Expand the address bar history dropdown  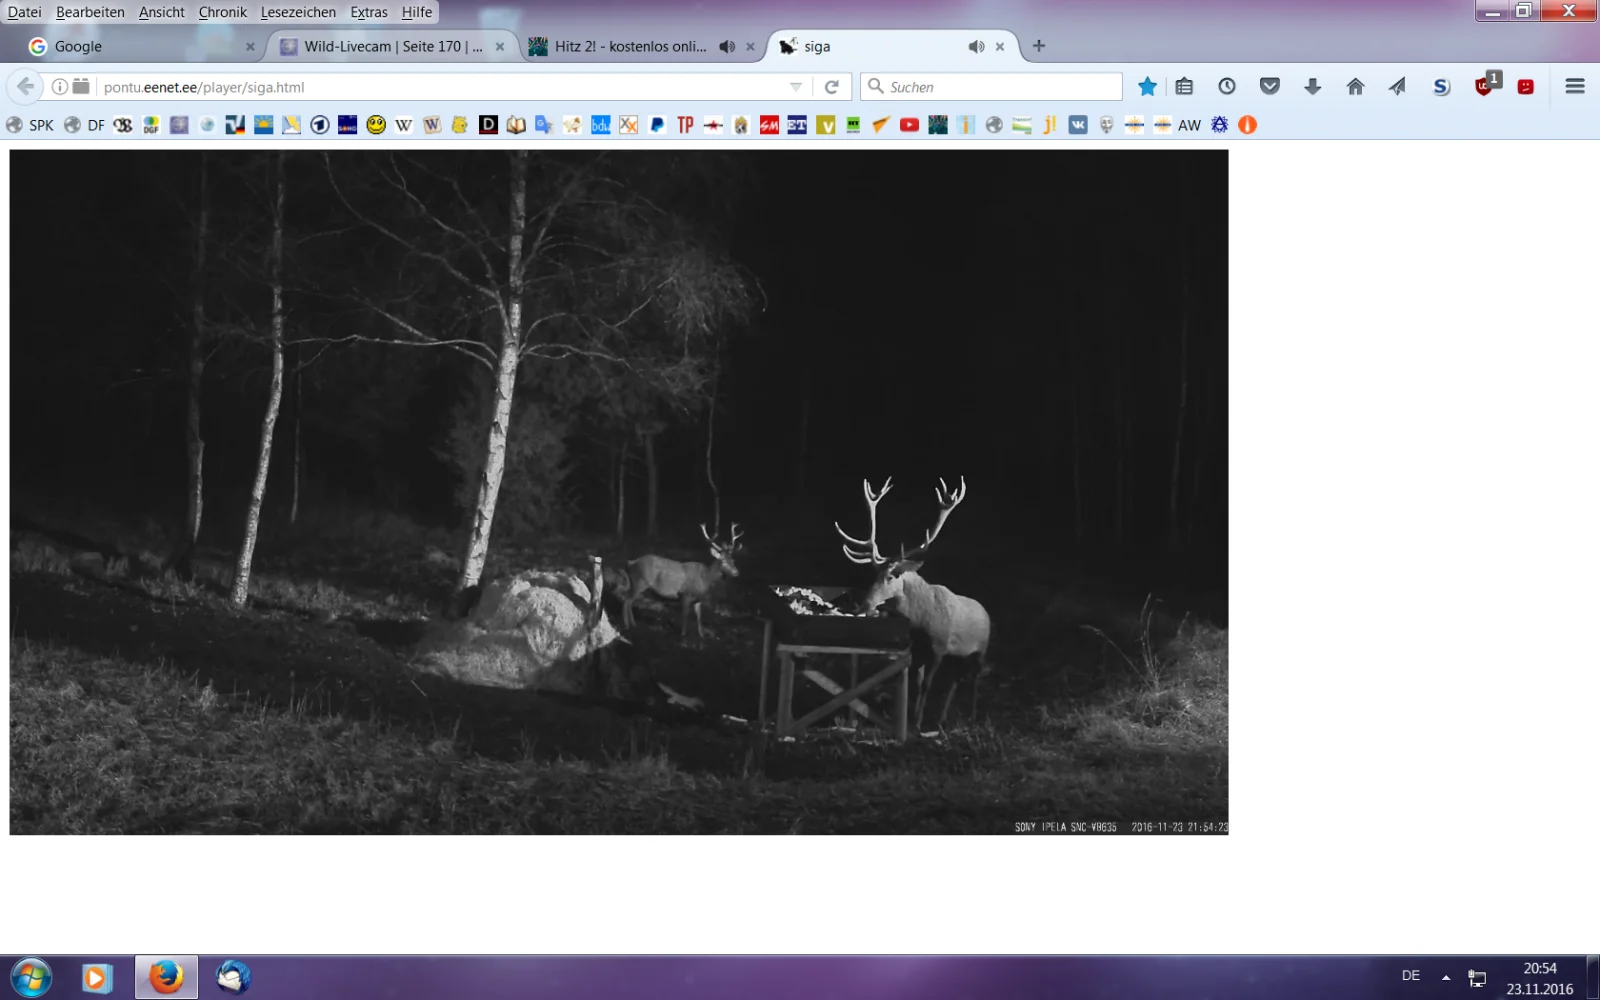(796, 87)
